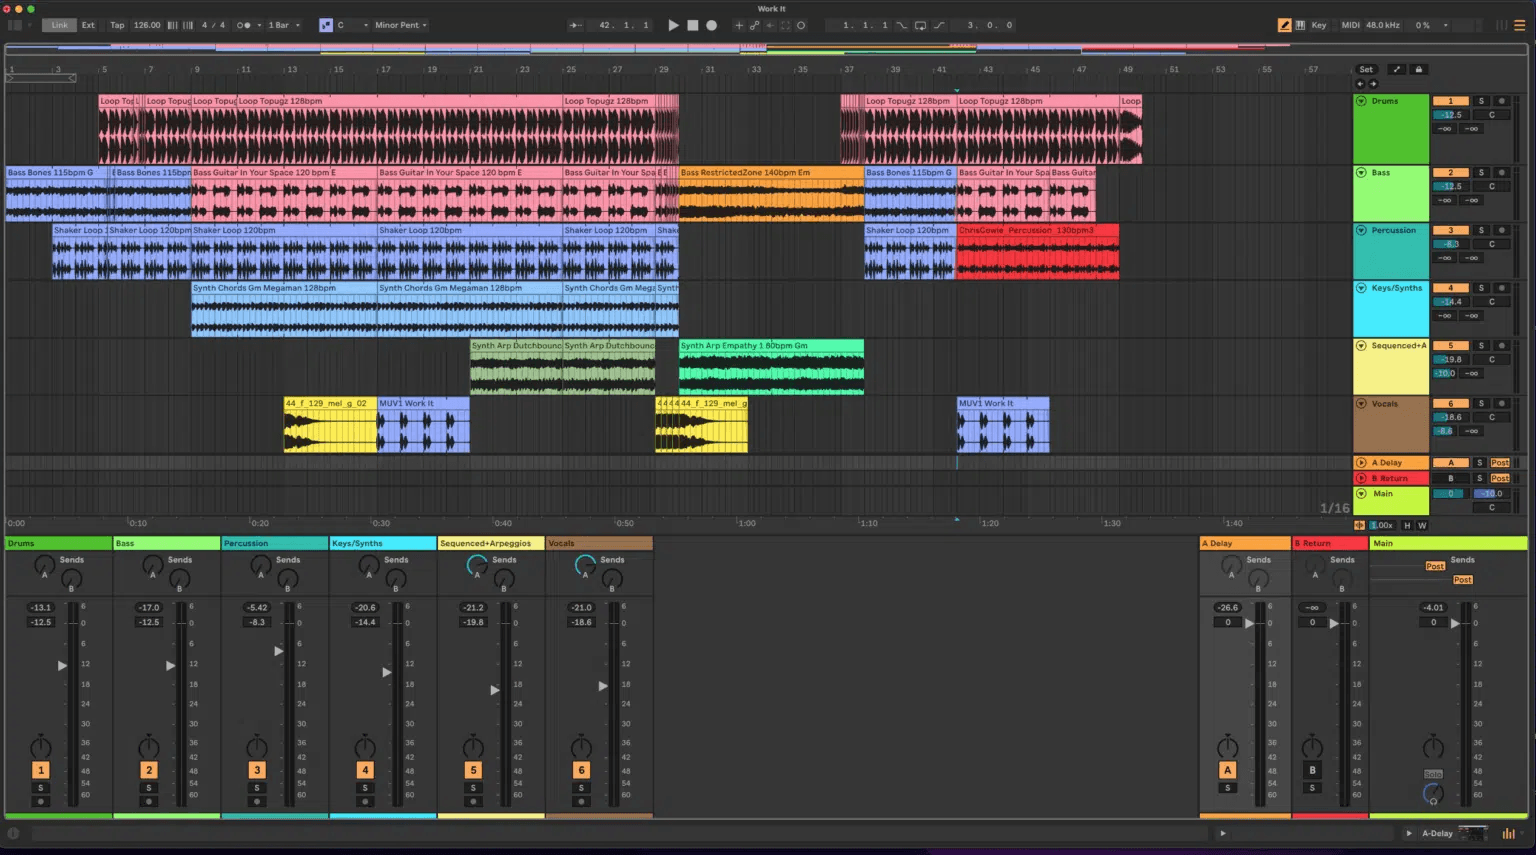Click the Optimize Arrangement Width W button
Screen dimensions: 1536x855
(x=1422, y=525)
